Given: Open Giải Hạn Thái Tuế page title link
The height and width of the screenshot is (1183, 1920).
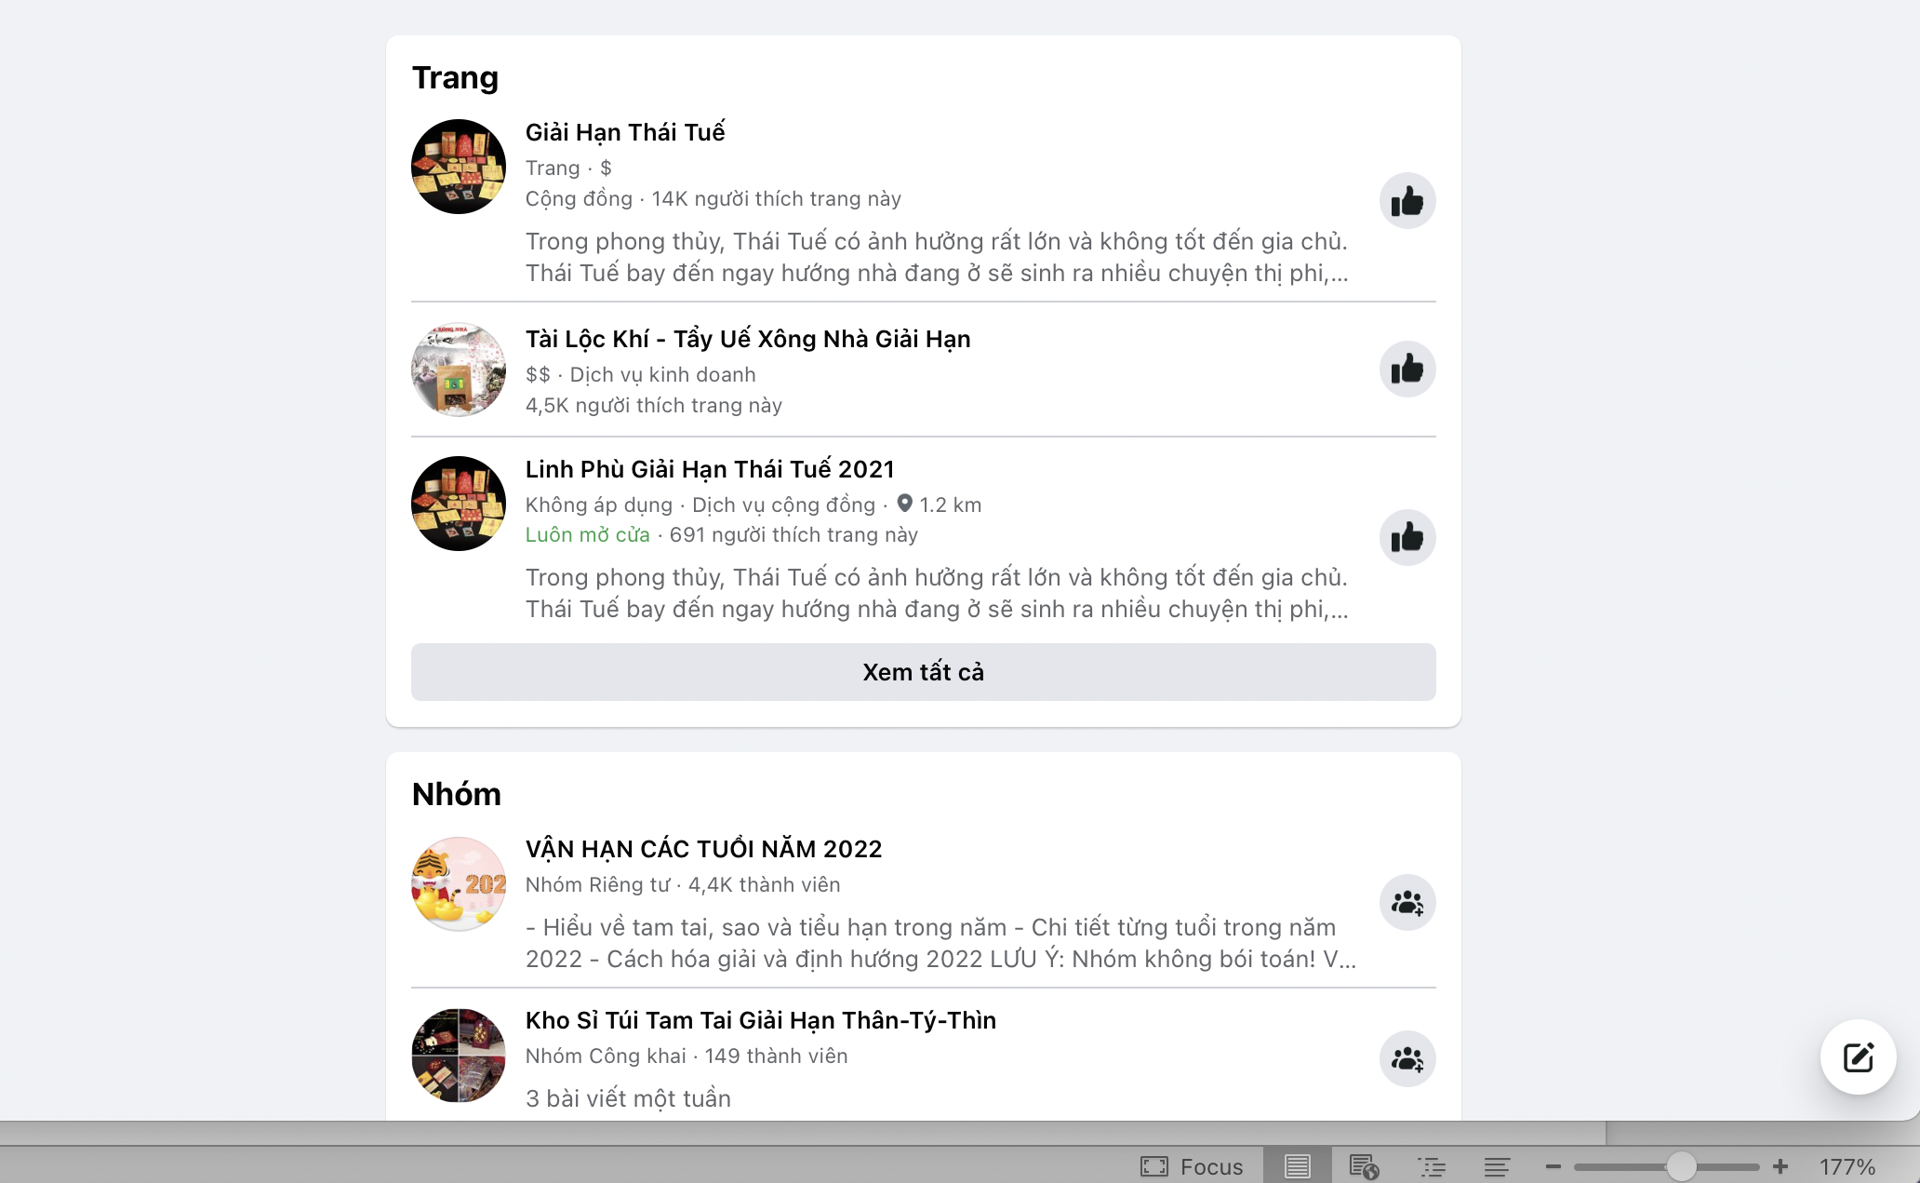Looking at the screenshot, I should coord(625,132).
